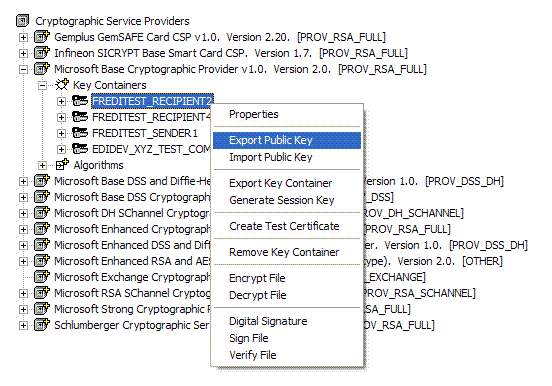The height and width of the screenshot is (386, 552).
Task: Expand the Gemplus GemSAFE Card CSP node
Action: click(x=23, y=37)
